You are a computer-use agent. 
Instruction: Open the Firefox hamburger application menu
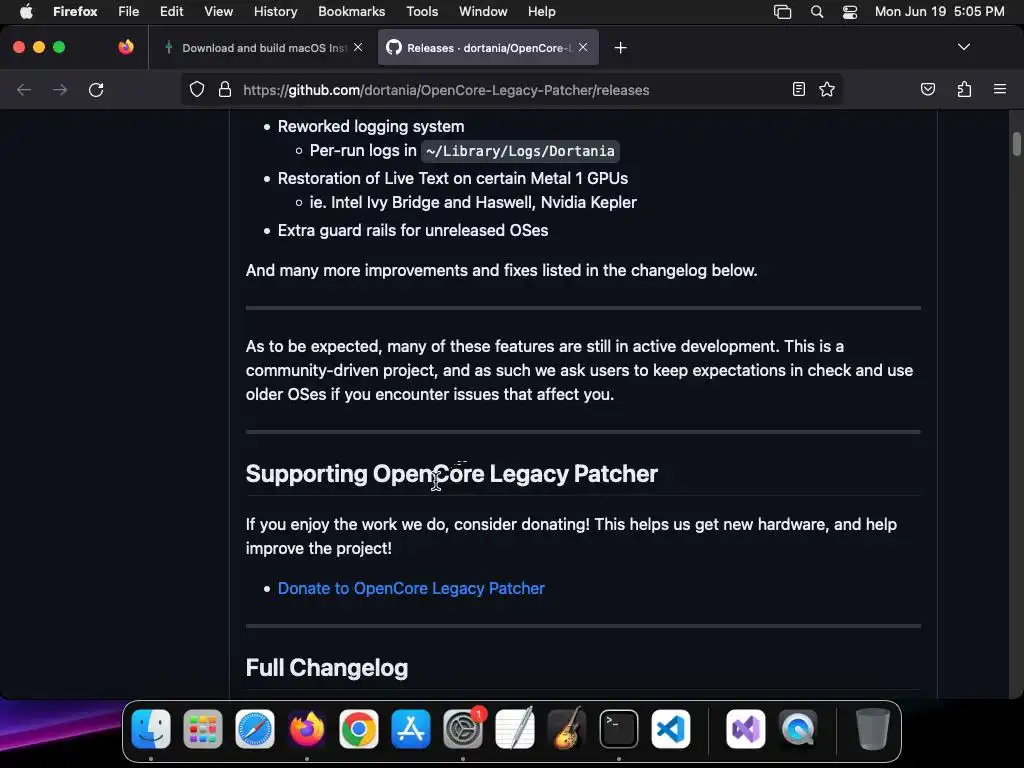1000,89
